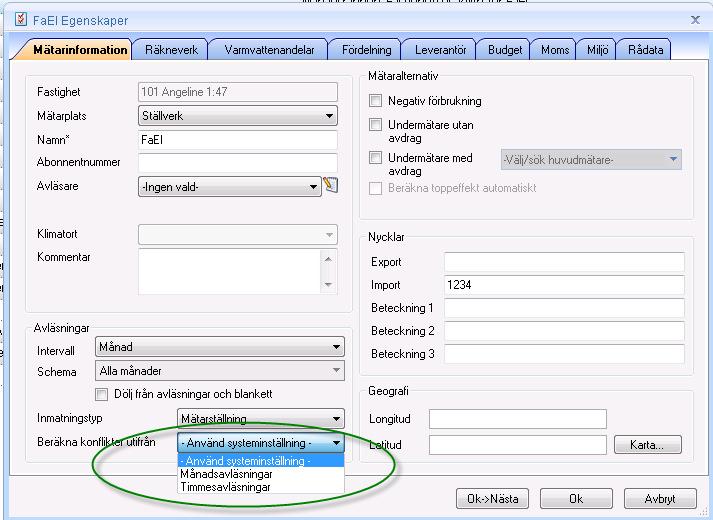The height and width of the screenshot is (520, 713).
Task: Click the Ok->Nästa button
Action: pyautogui.click(x=492, y=499)
